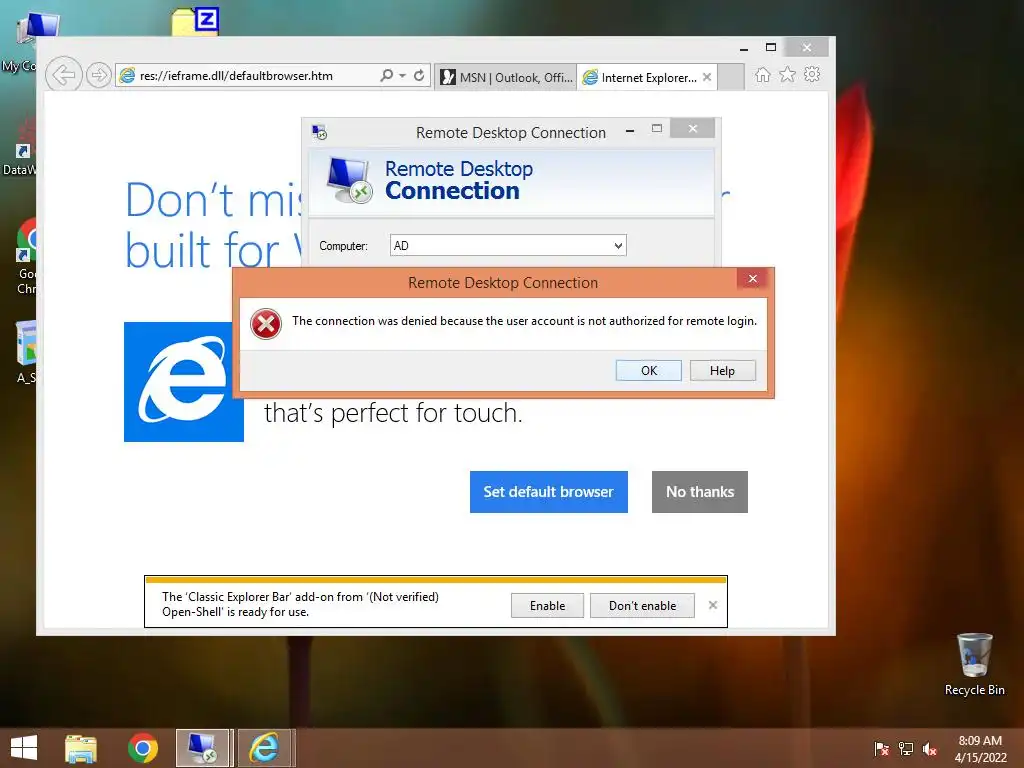Viewport: 1024px width, 768px height.
Task: Click the Remote Desktop Connection title bar icon
Action: click(x=319, y=133)
